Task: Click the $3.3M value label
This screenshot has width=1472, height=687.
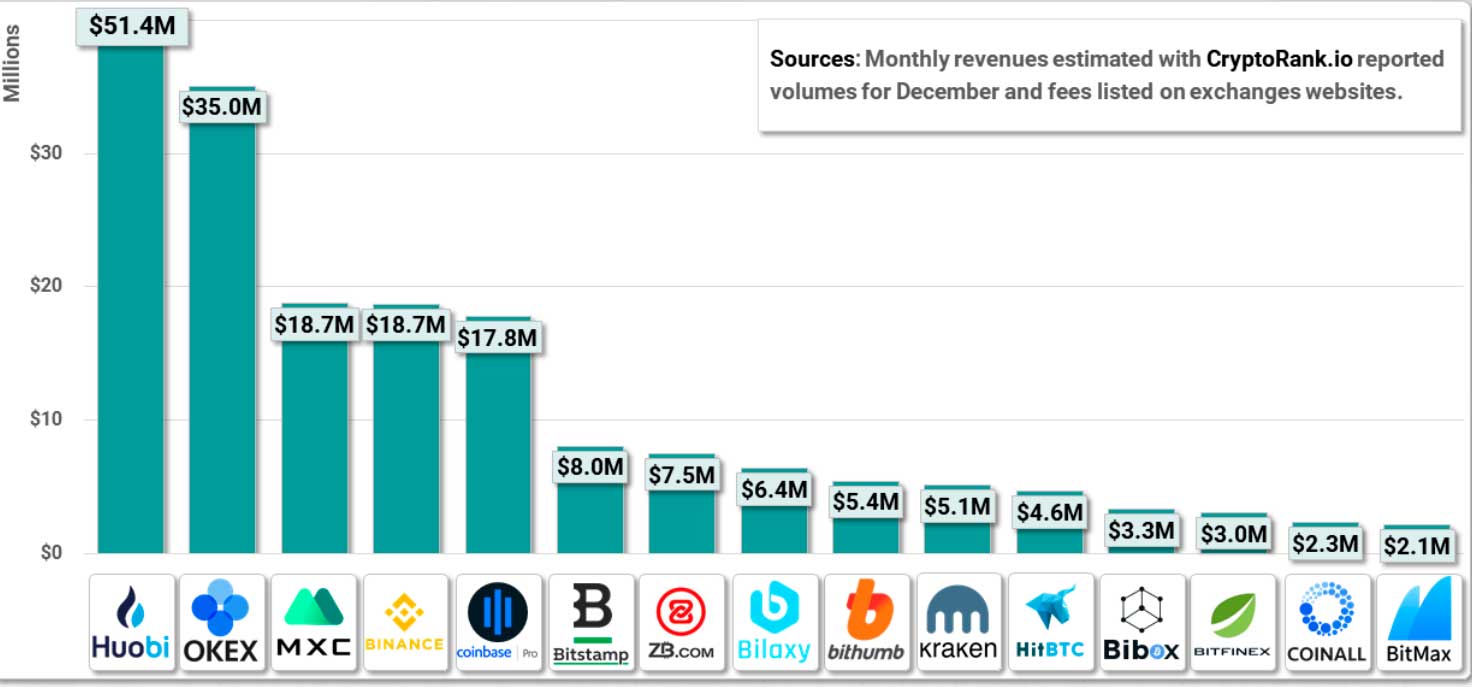Action: [1141, 530]
